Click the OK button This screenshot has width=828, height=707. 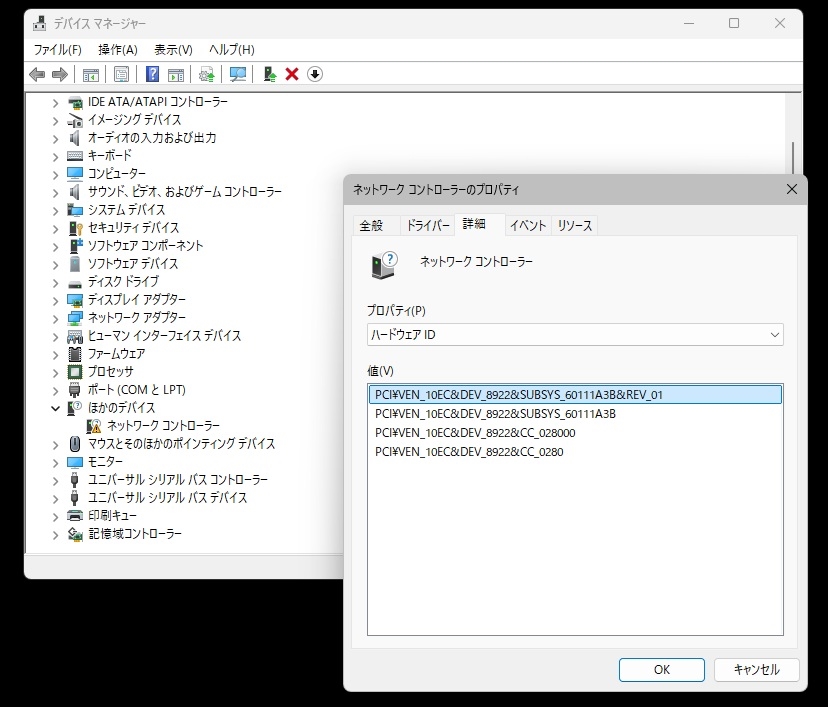click(x=662, y=670)
